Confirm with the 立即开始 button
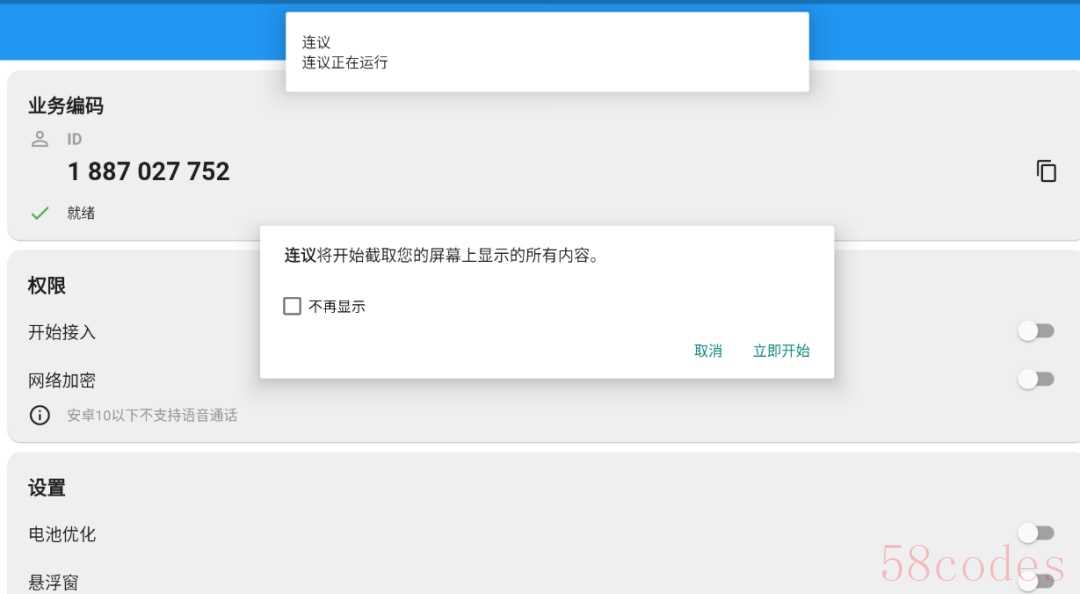The width and height of the screenshot is (1080, 594). [x=781, y=351]
